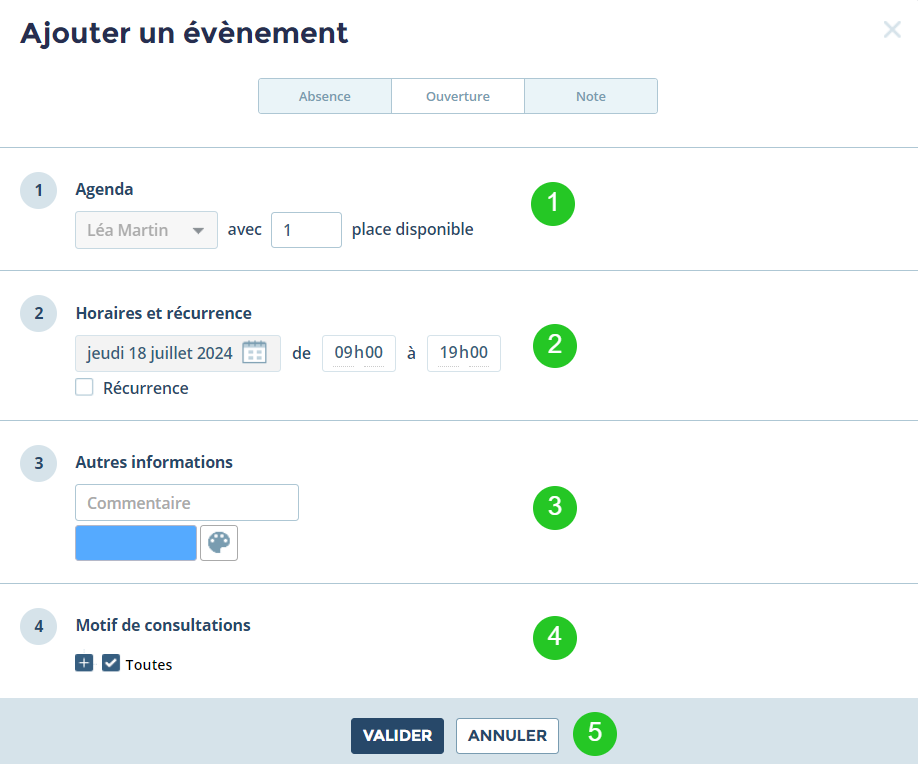Focus the available places number field
Viewport: 918px width, 764px height.
point(306,230)
